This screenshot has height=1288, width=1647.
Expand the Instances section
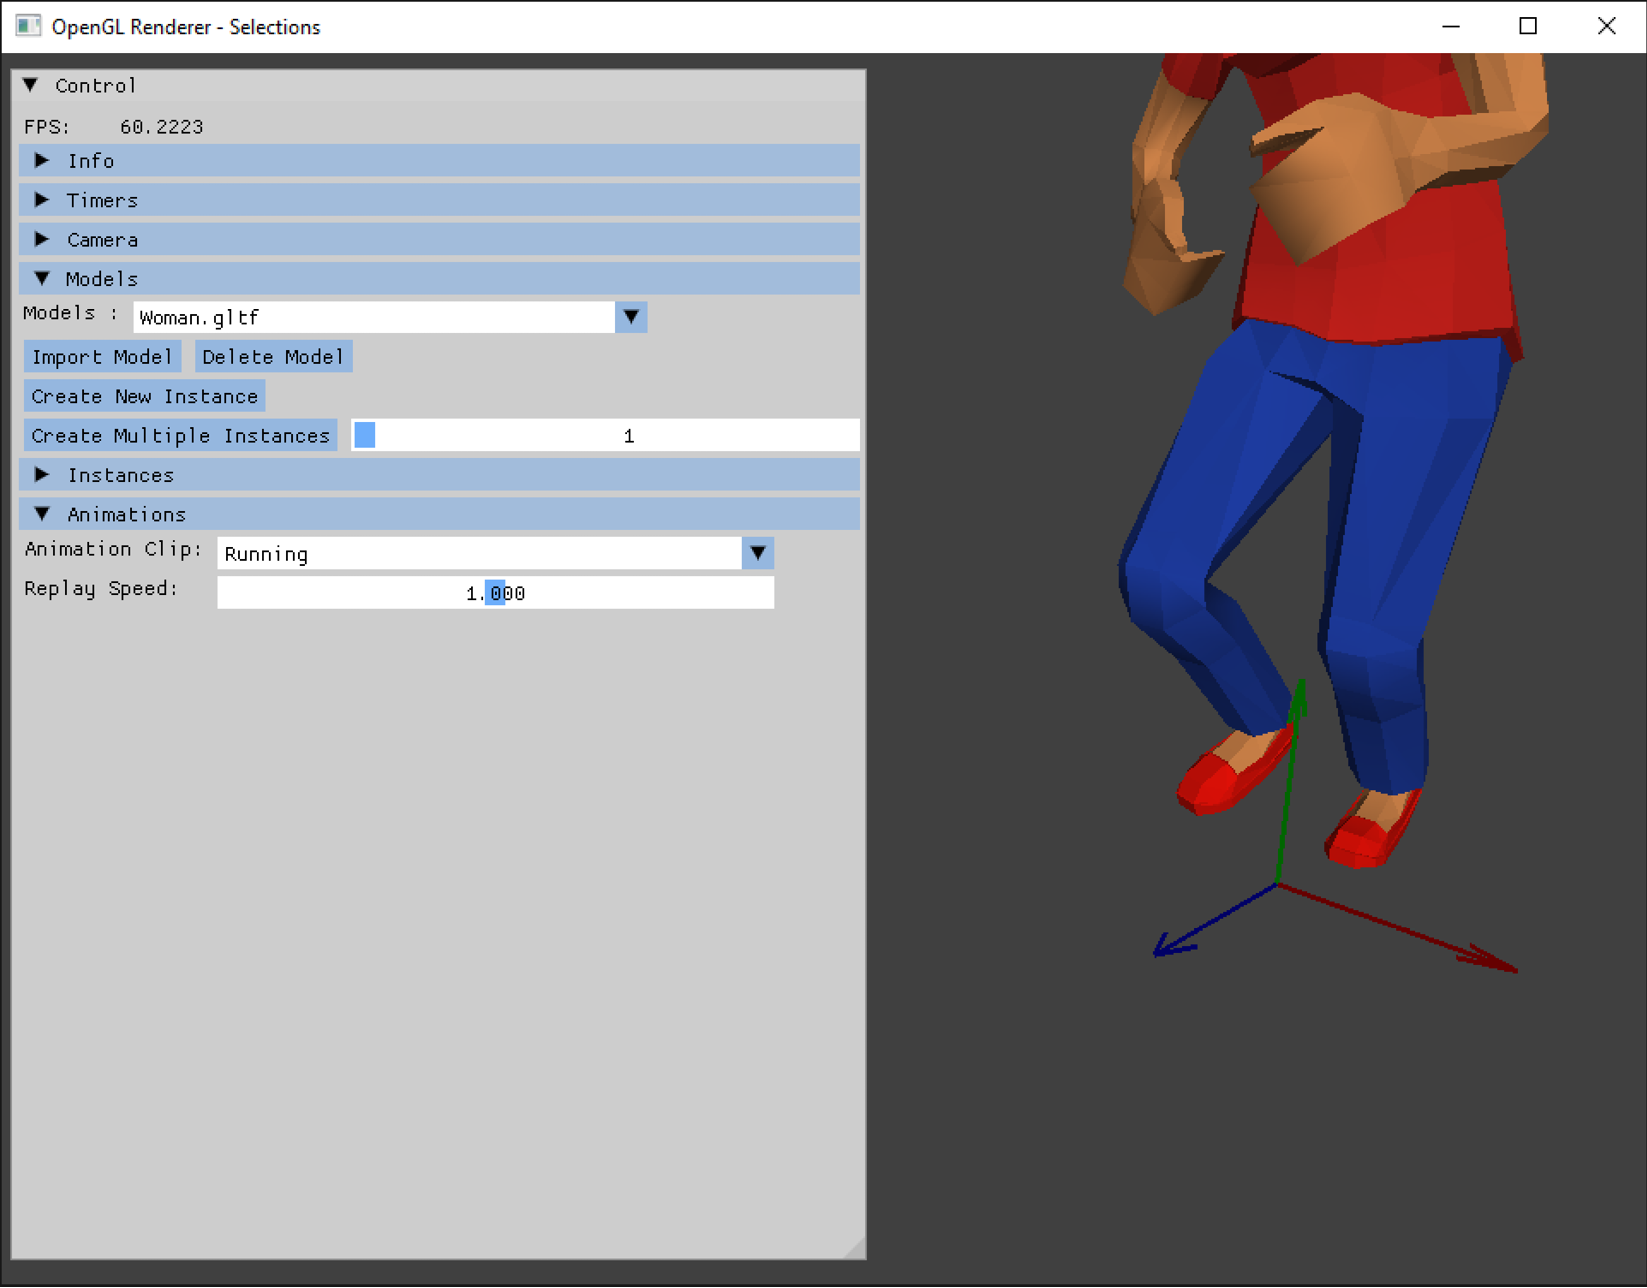click(x=120, y=475)
